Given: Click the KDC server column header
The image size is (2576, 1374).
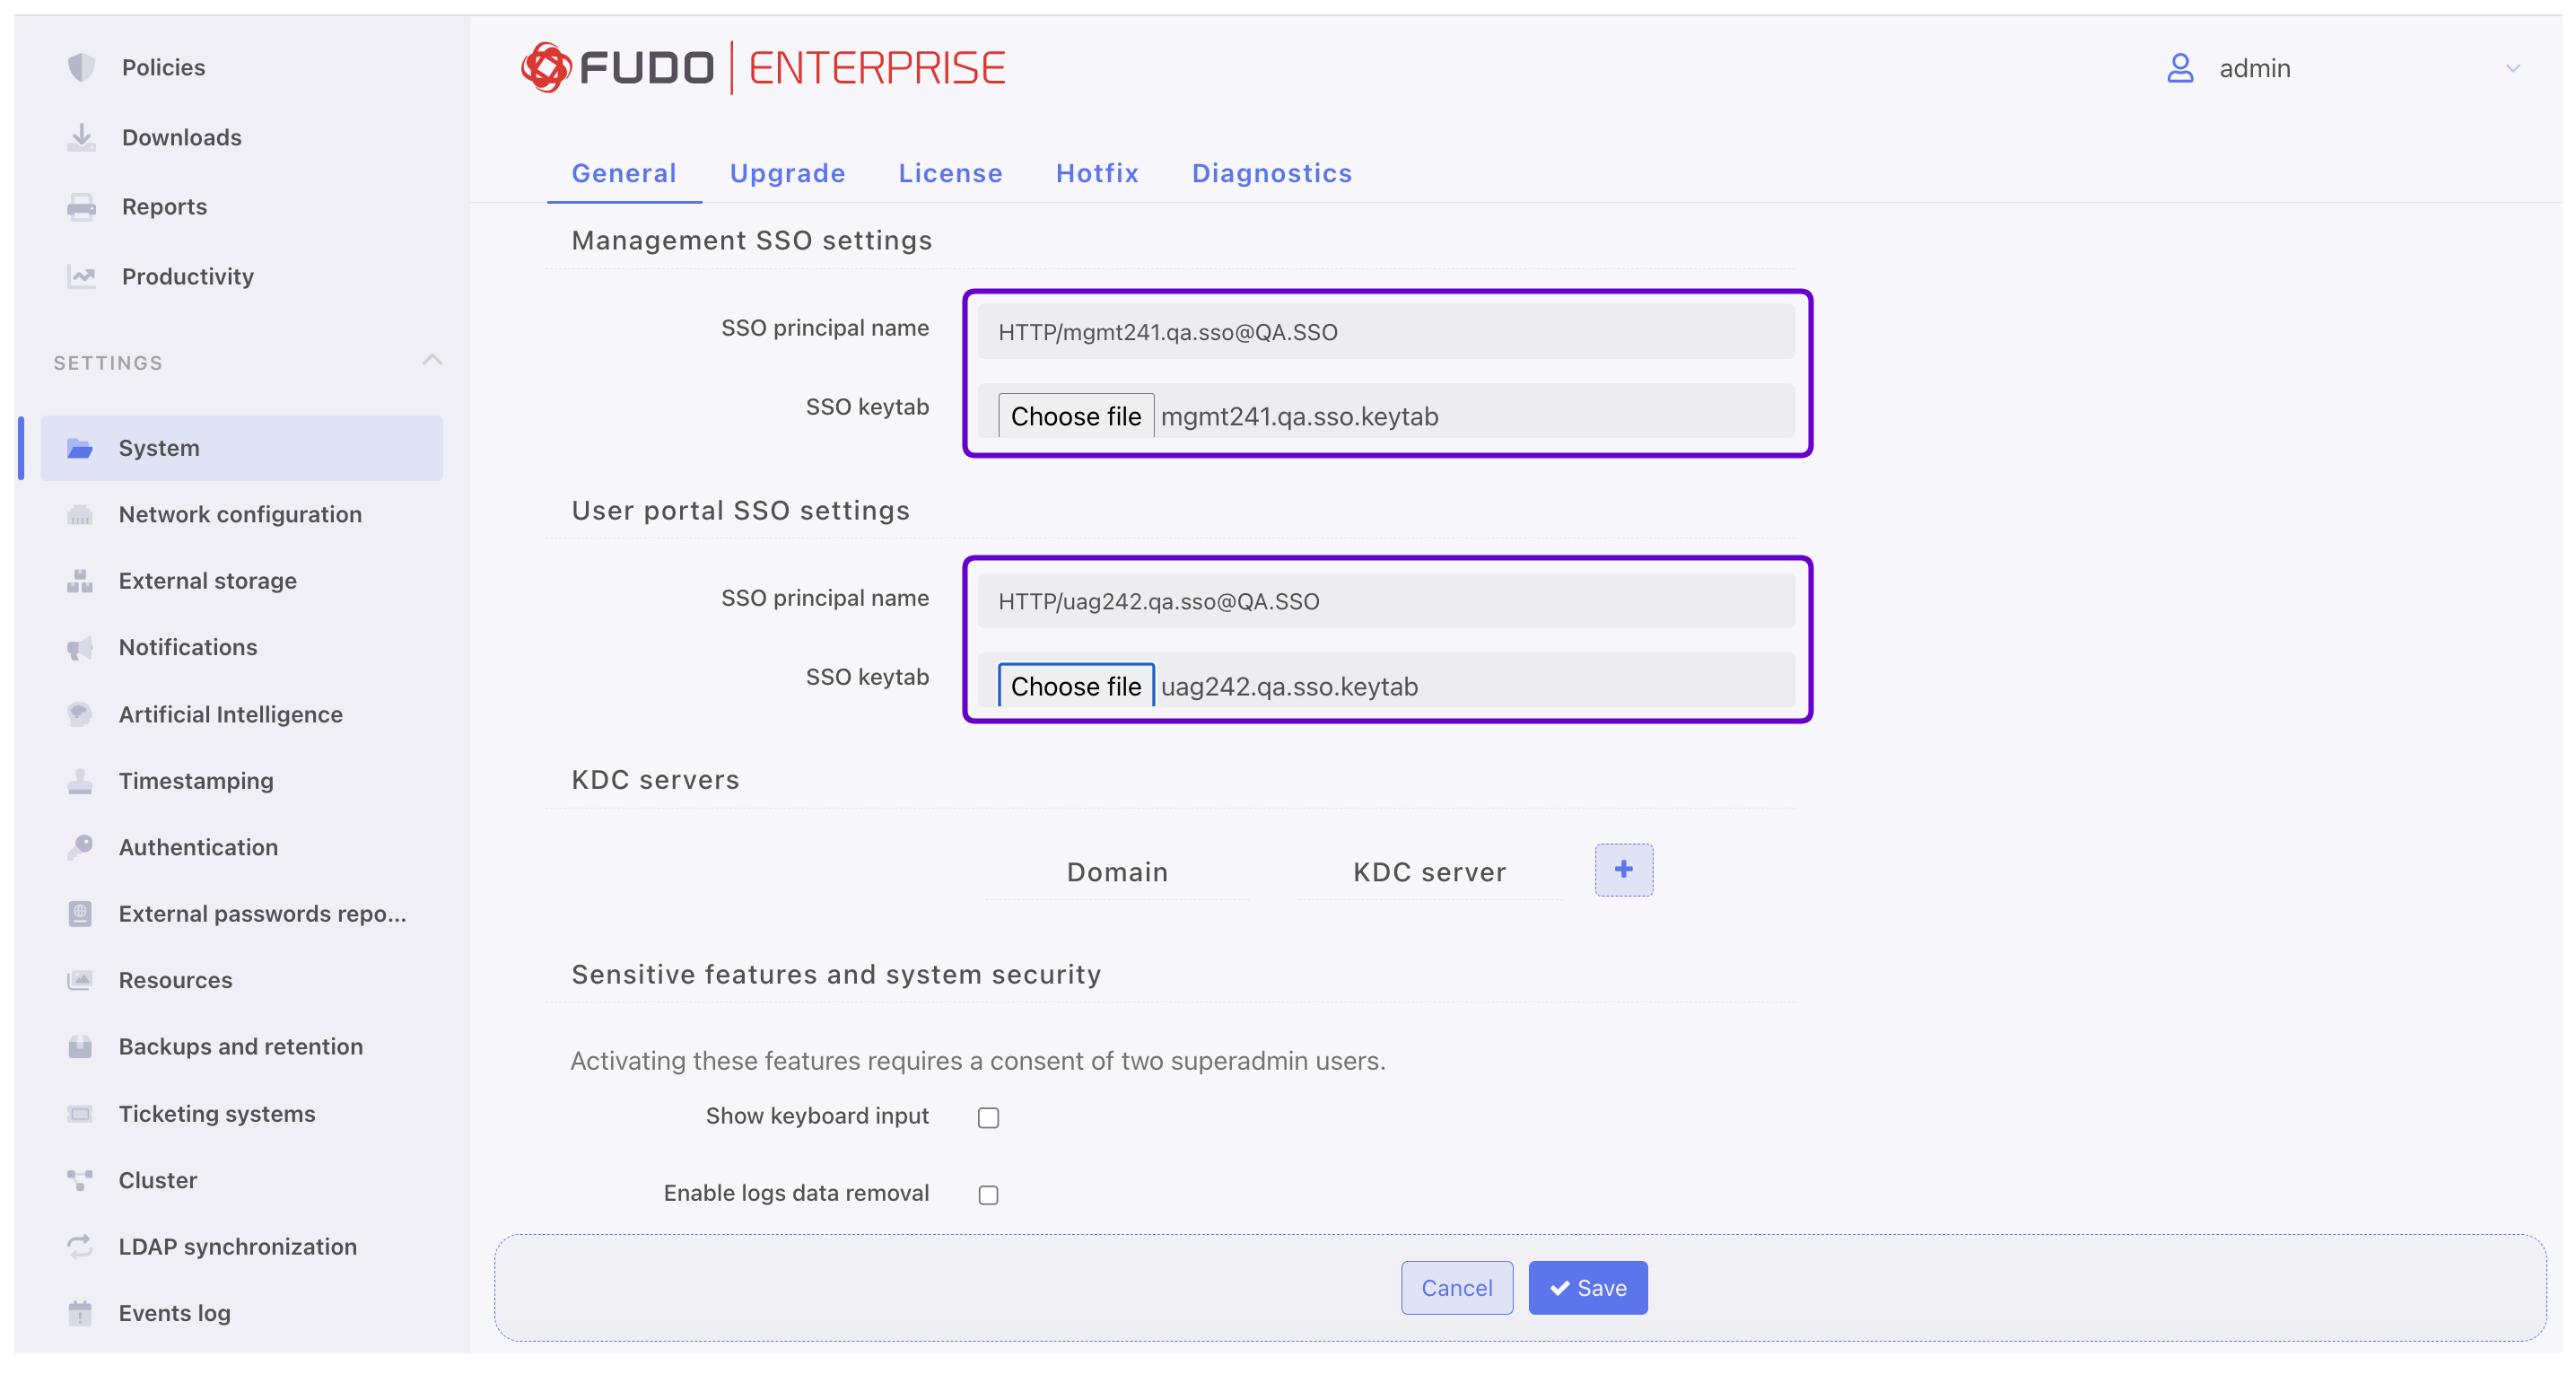Looking at the screenshot, I should pos(1429,872).
